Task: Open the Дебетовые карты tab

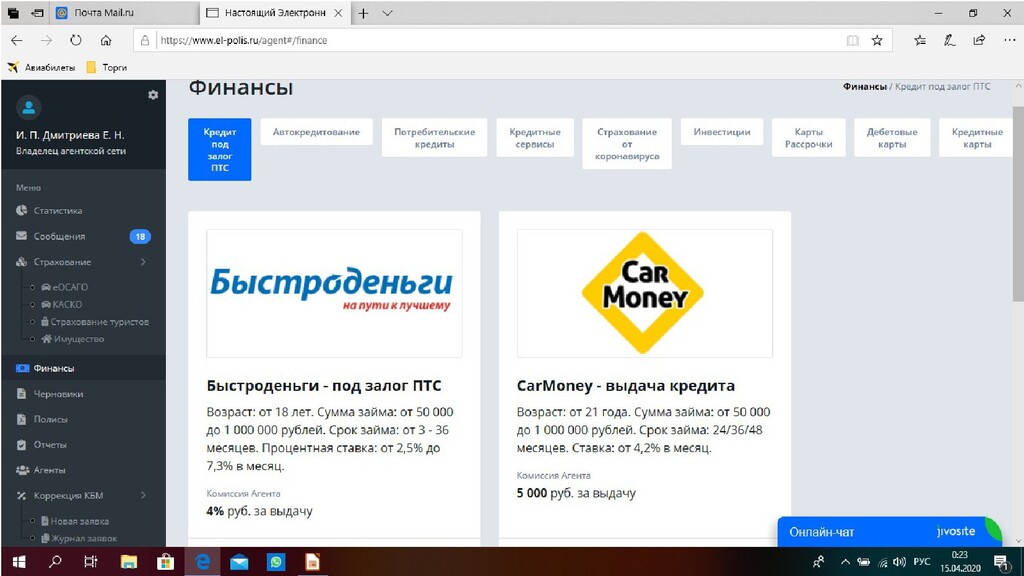Action: [892, 137]
